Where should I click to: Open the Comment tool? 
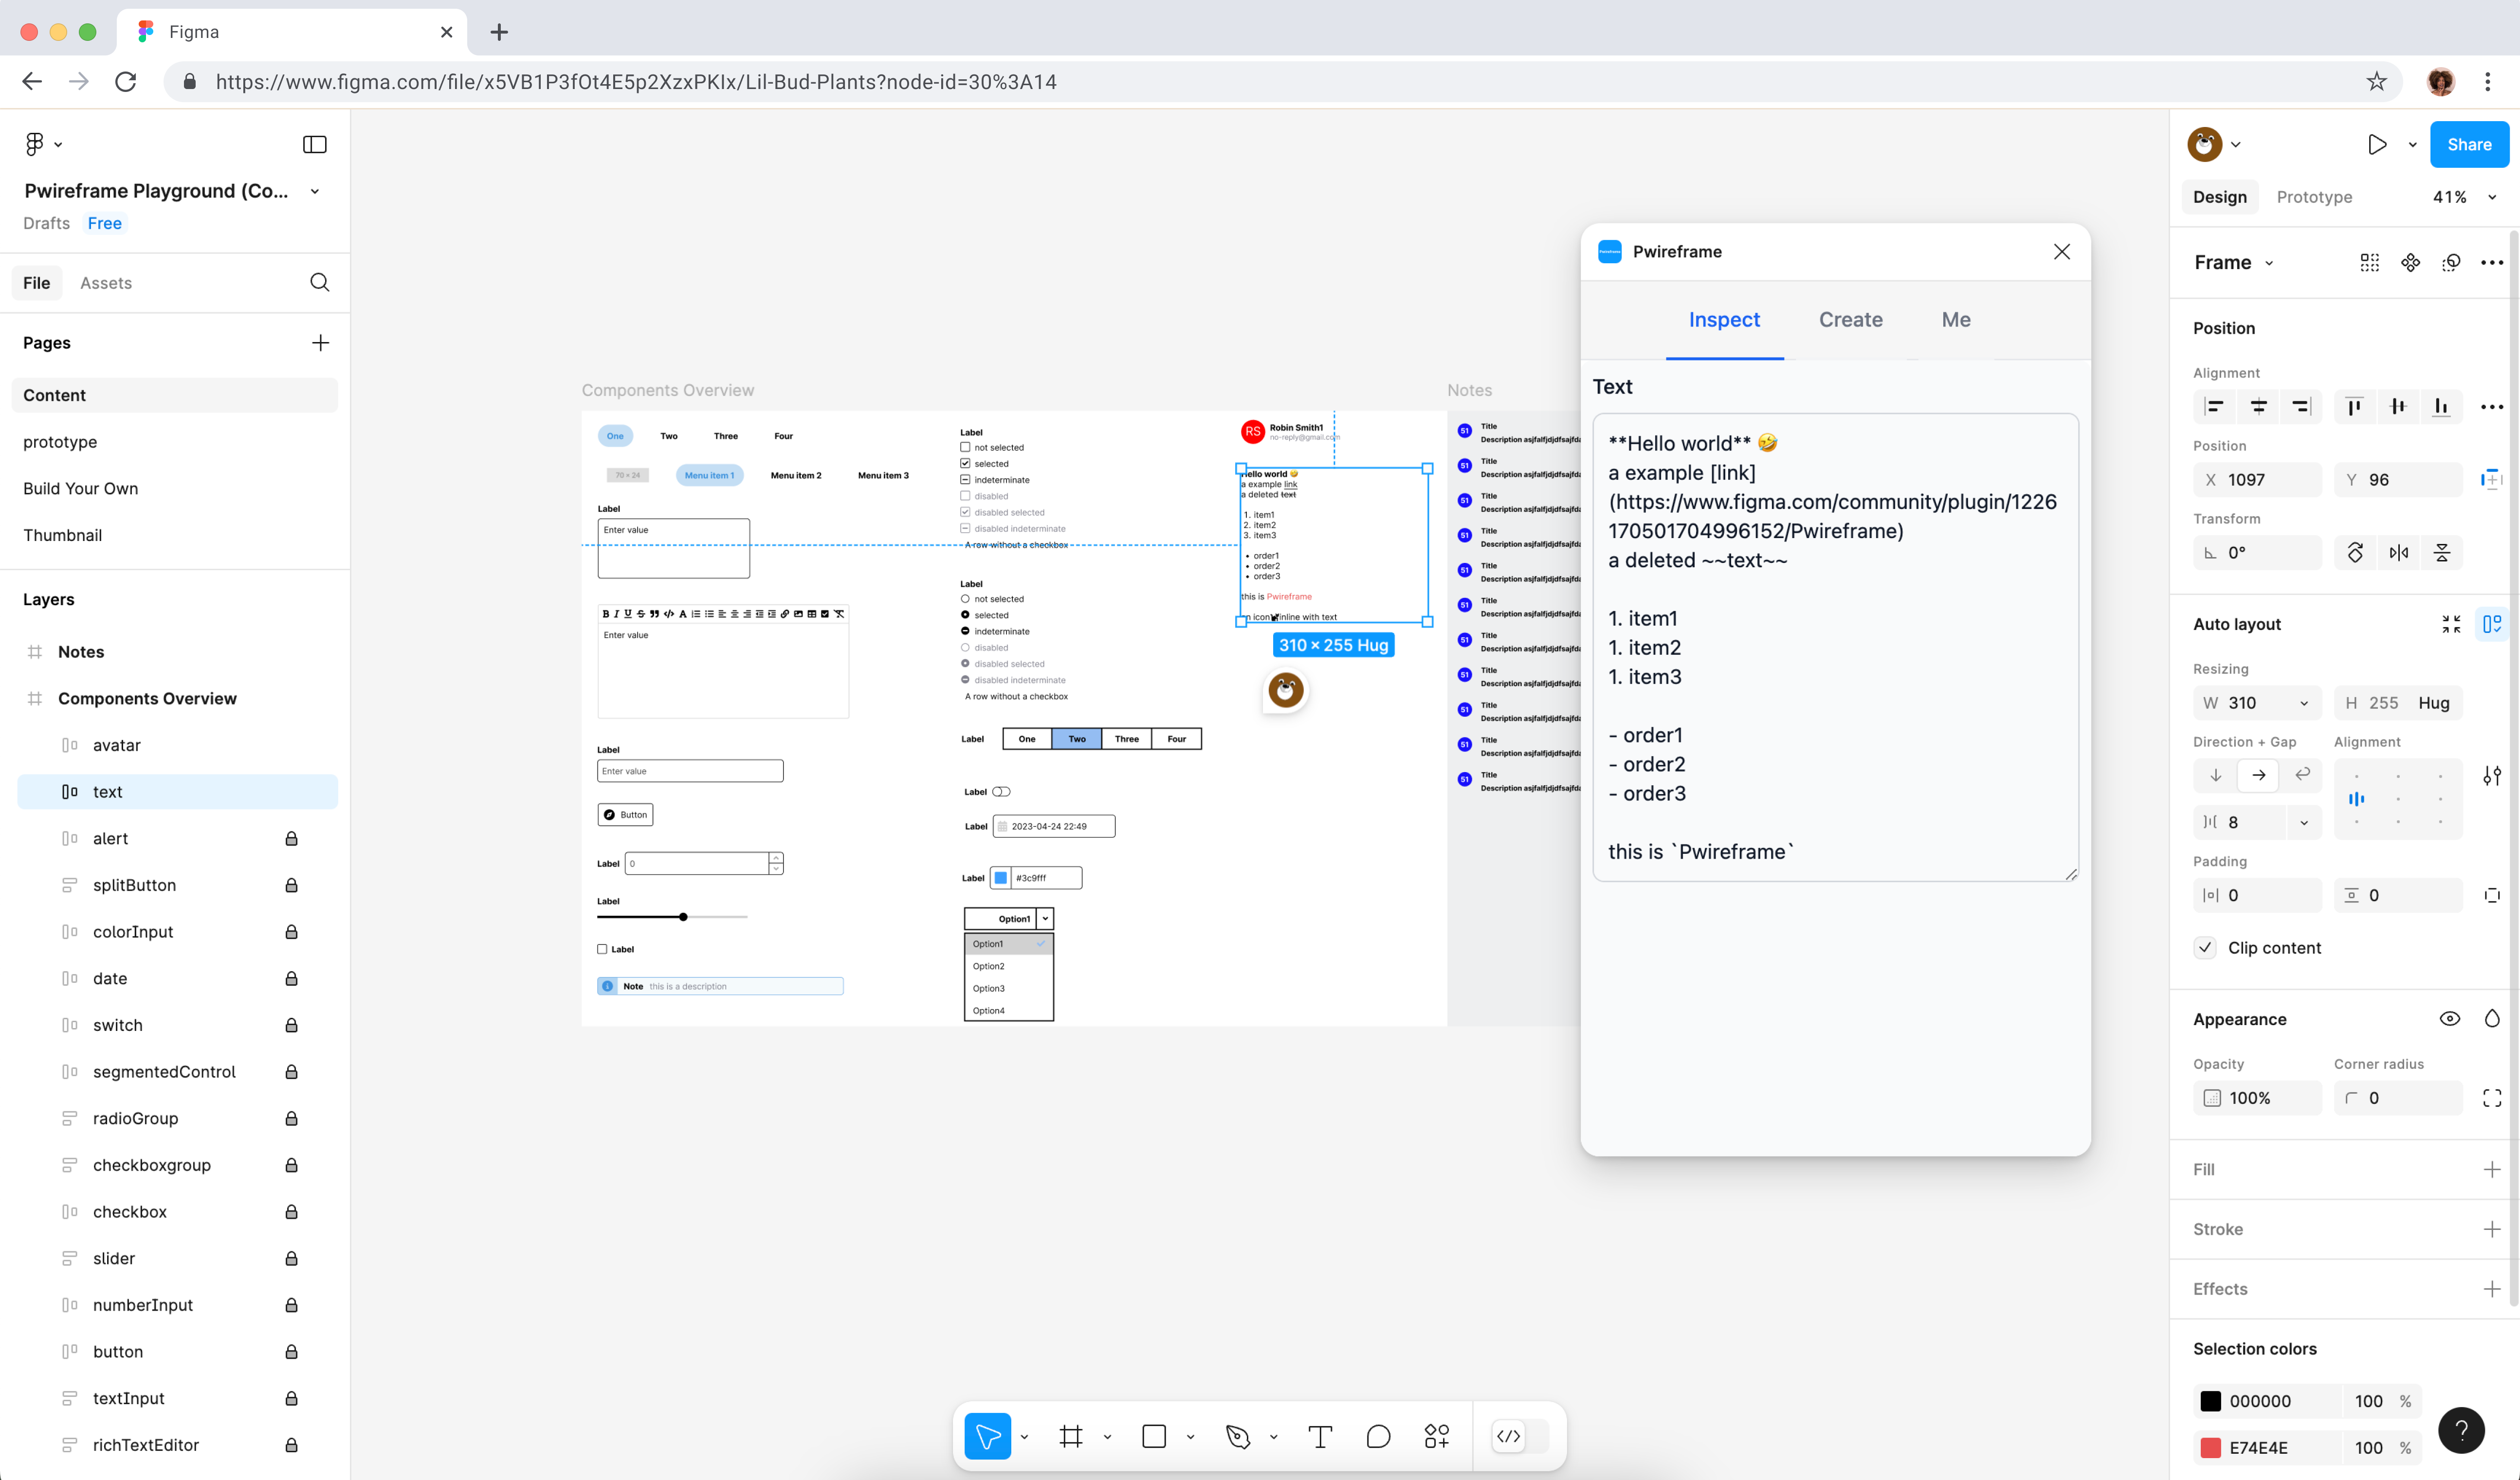tap(1378, 1436)
